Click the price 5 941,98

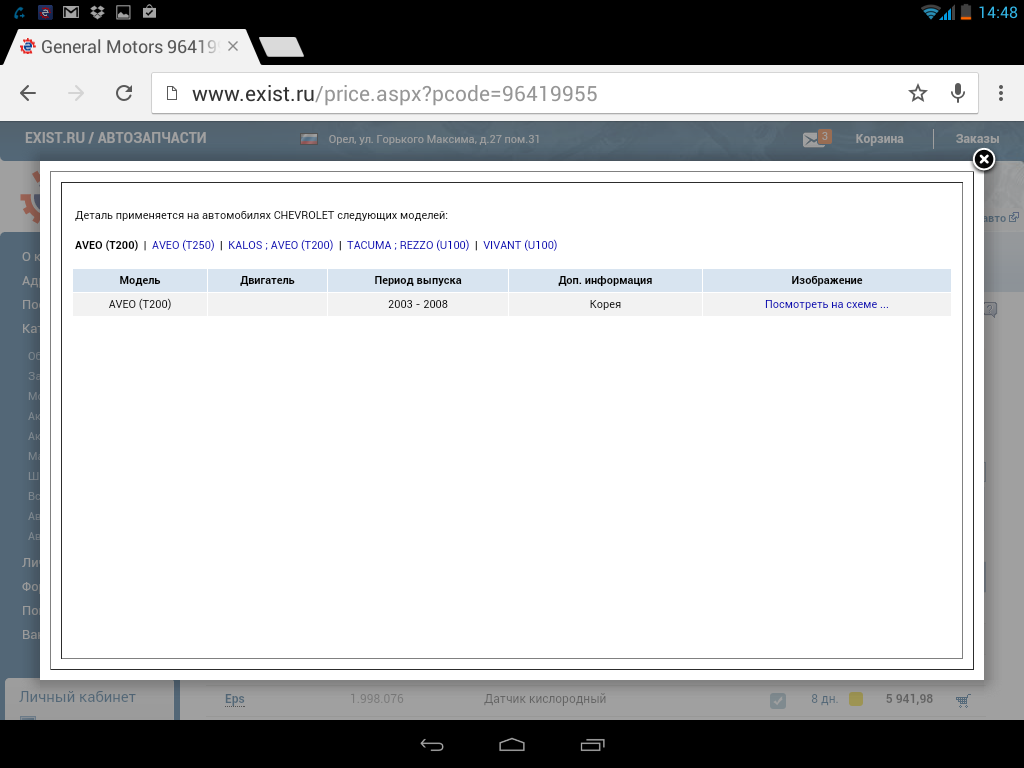point(909,699)
